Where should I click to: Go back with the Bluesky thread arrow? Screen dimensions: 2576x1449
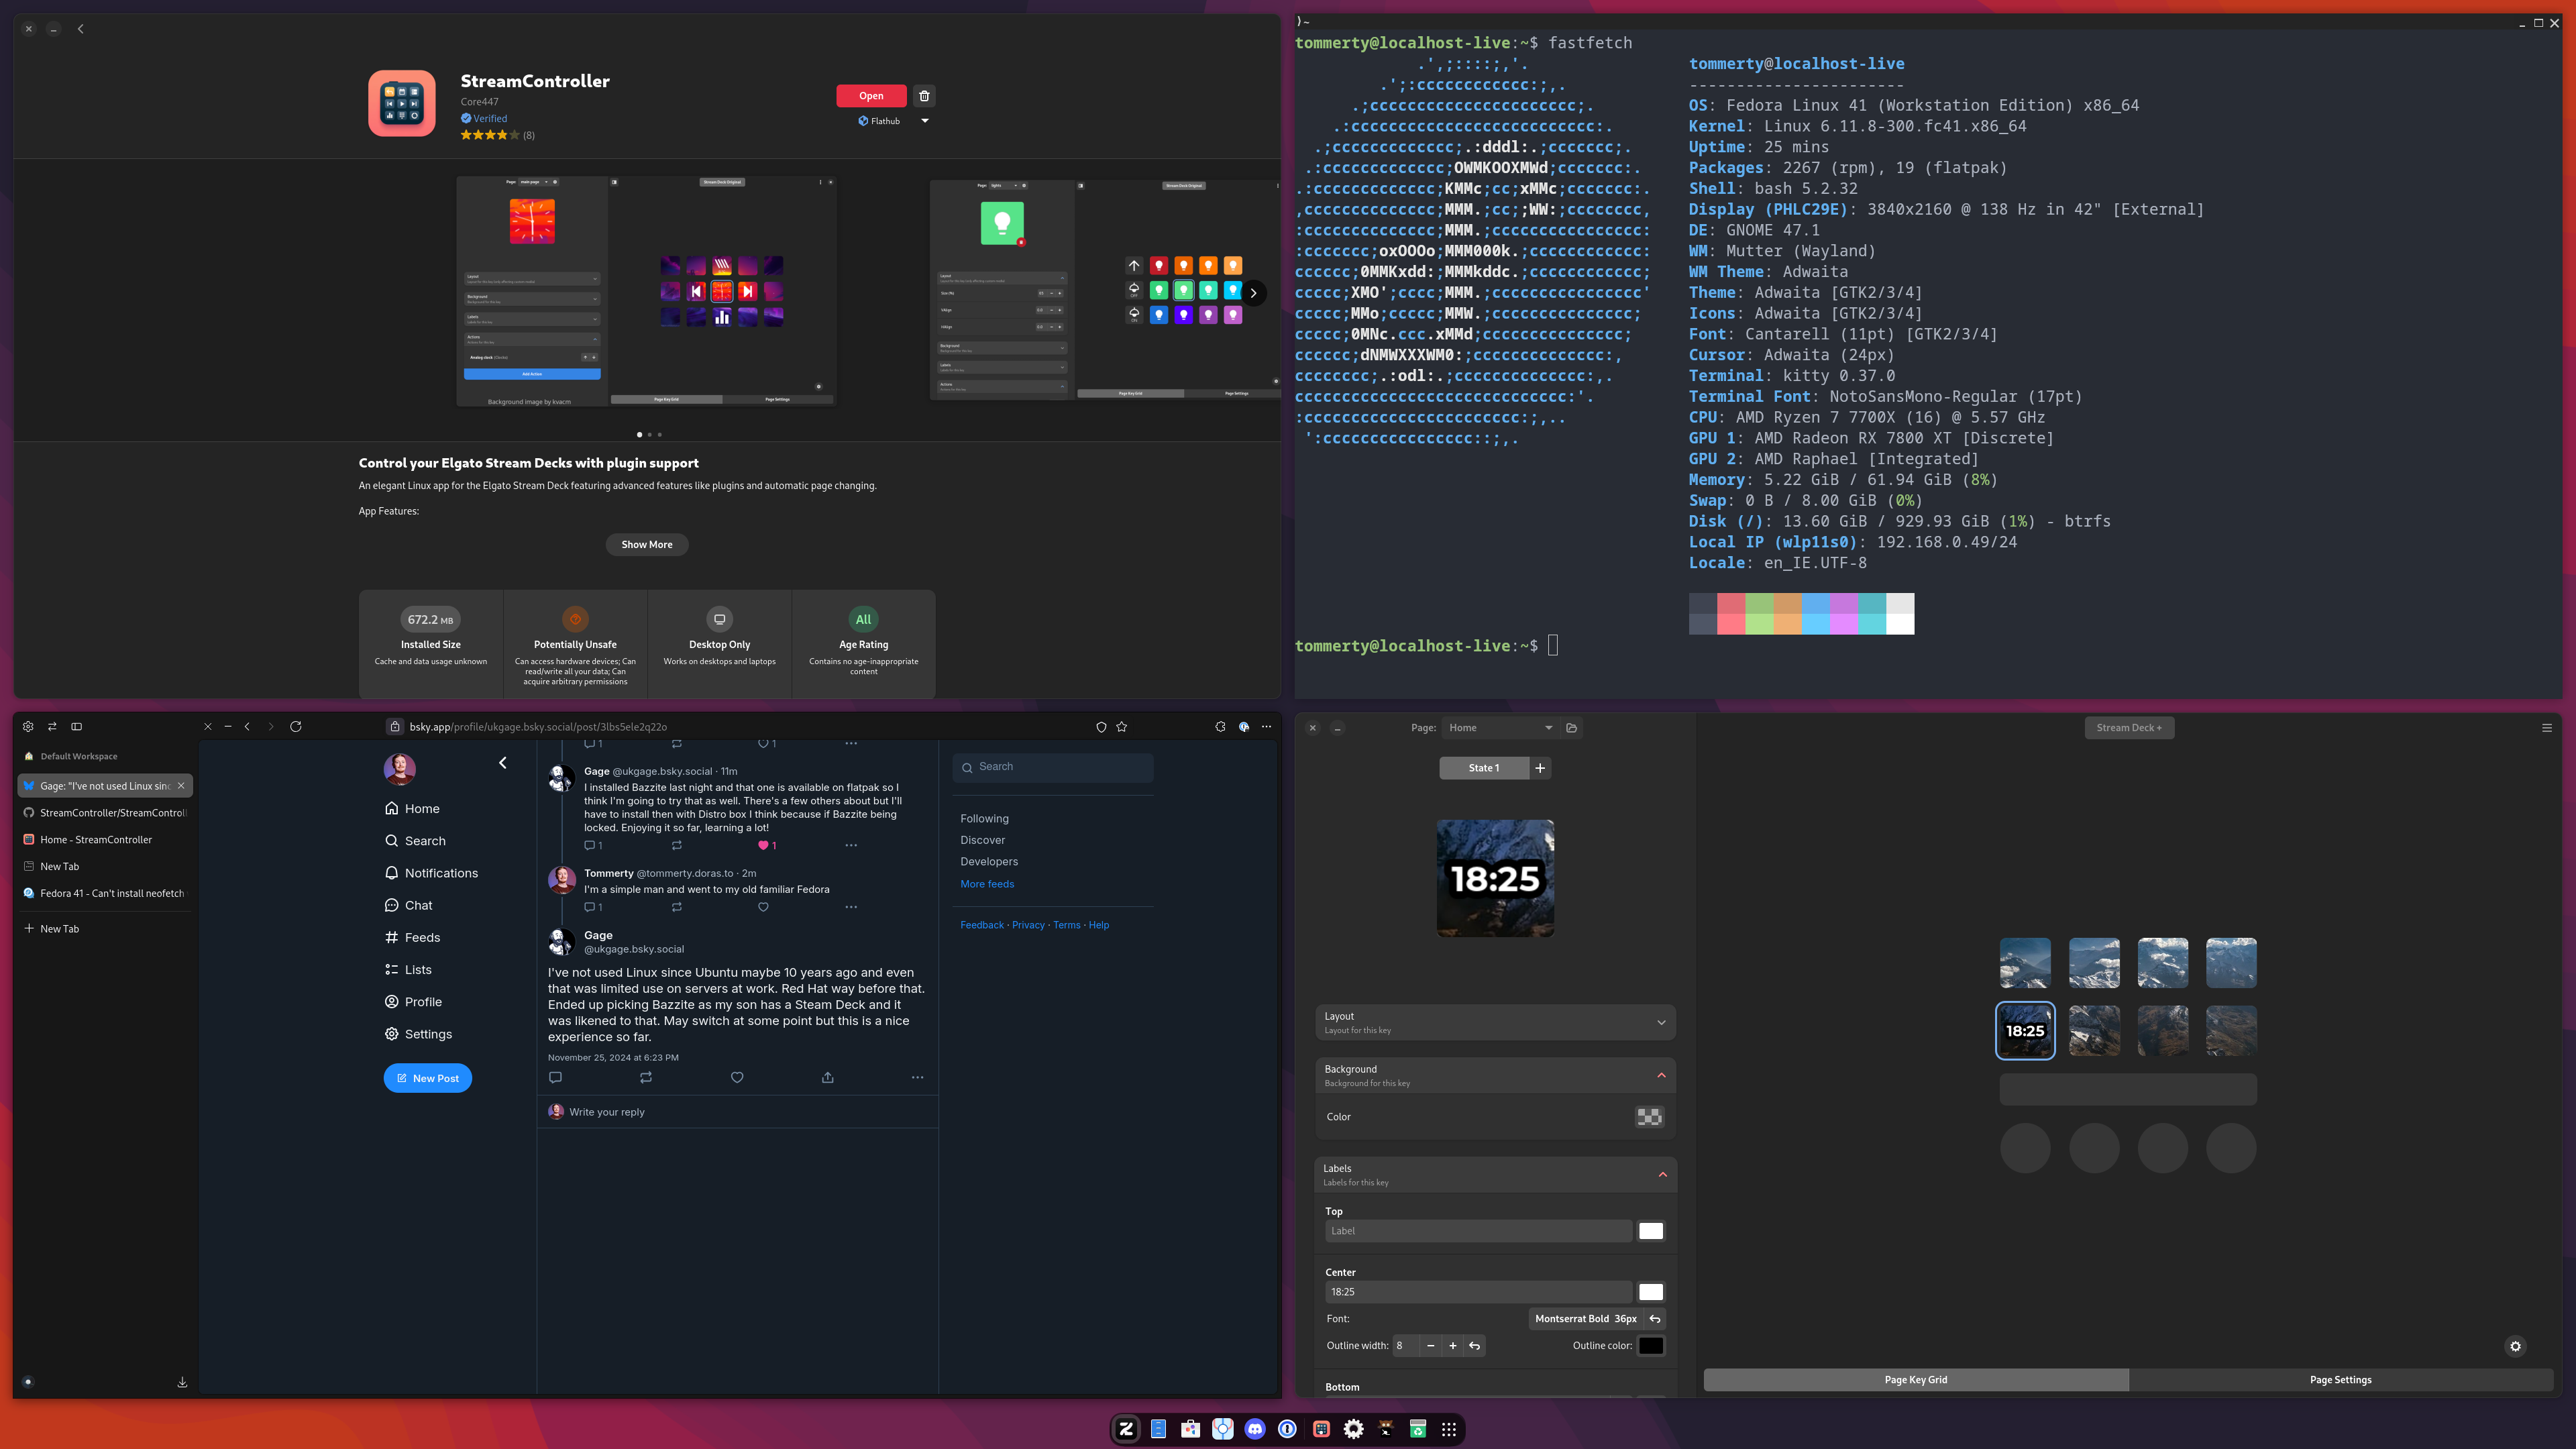click(503, 763)
